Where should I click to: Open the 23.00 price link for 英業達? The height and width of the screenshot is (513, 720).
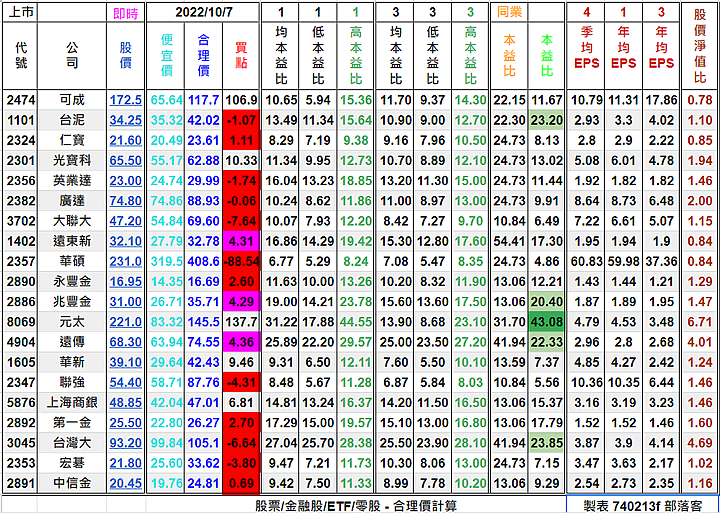(x=125, y=180)
